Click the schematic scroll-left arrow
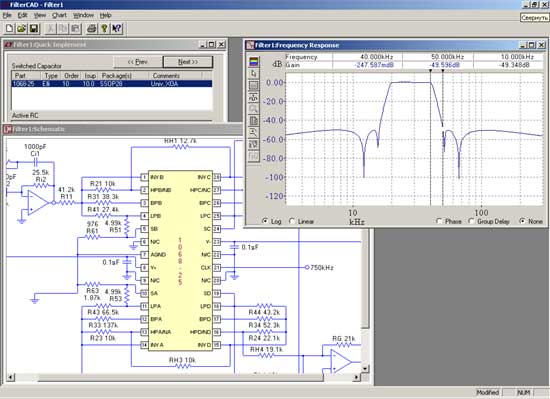550x399 pixels. point(10,377)
